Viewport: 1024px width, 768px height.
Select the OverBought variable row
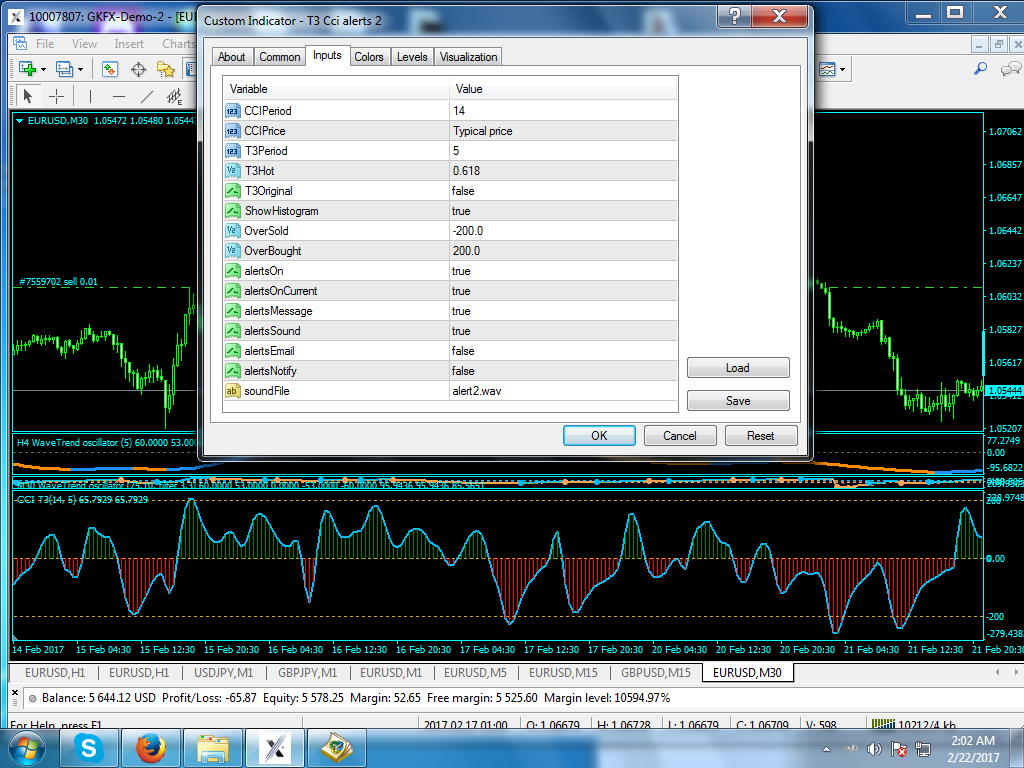point(450,251)
